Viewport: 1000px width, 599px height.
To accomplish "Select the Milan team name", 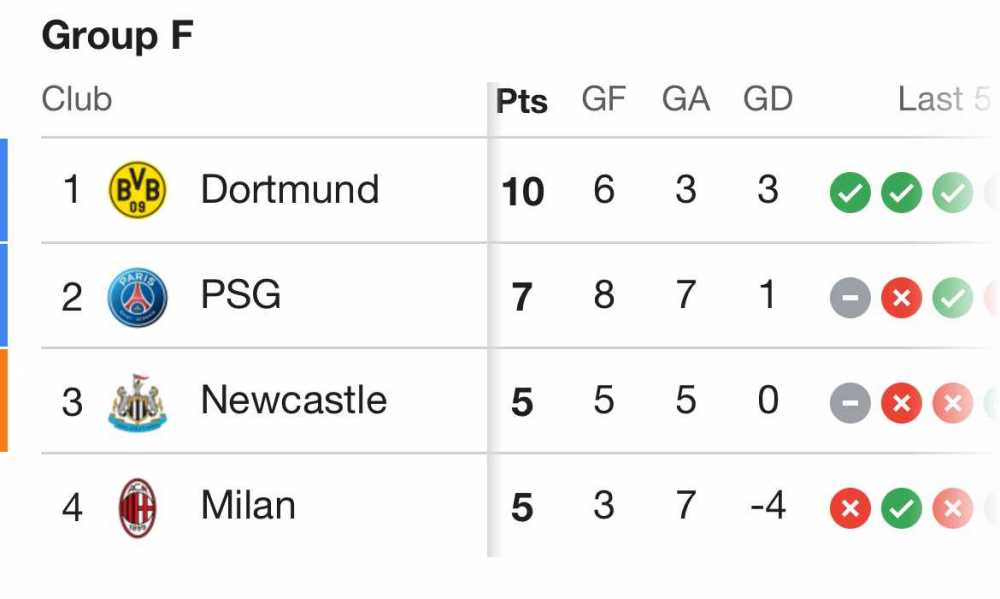I will click(248, 506).
